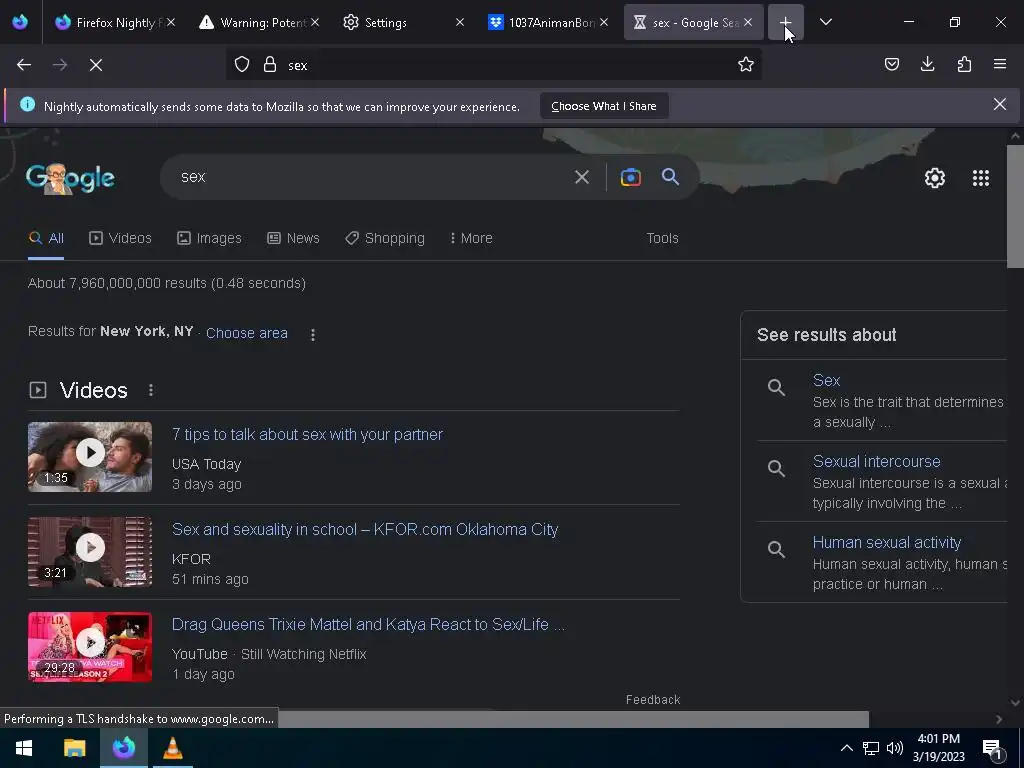
Task: Open options dots beside Choose area
Action: pyautogui.click(x=313, y=334)
